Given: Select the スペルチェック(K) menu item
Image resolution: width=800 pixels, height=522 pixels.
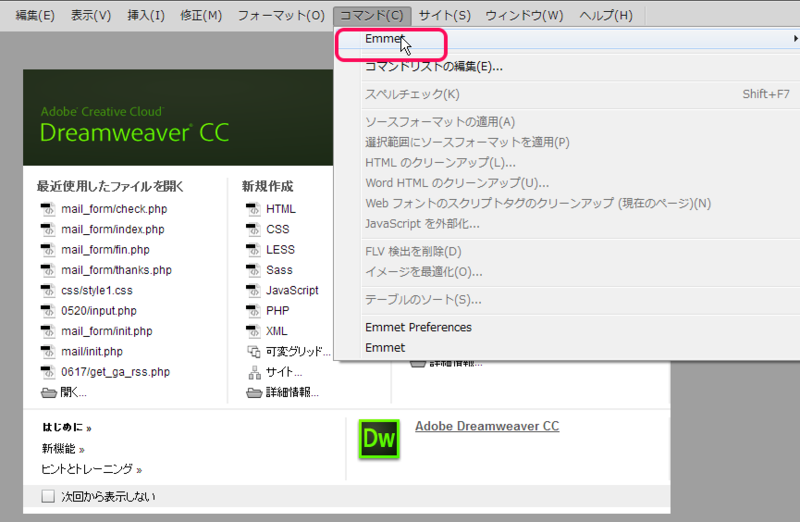Looking at the screenshot, I should point(567,94).
